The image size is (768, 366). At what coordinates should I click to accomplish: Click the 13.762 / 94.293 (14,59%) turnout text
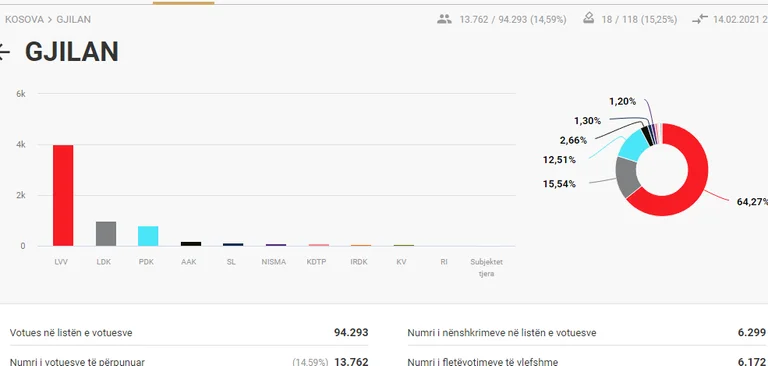click(513, 20)
